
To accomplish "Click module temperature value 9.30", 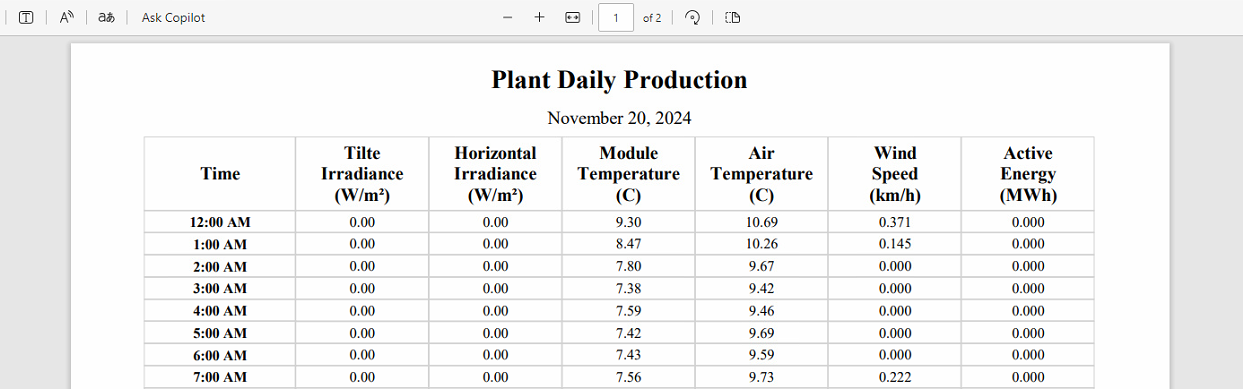I will click(x=628, y=222).
